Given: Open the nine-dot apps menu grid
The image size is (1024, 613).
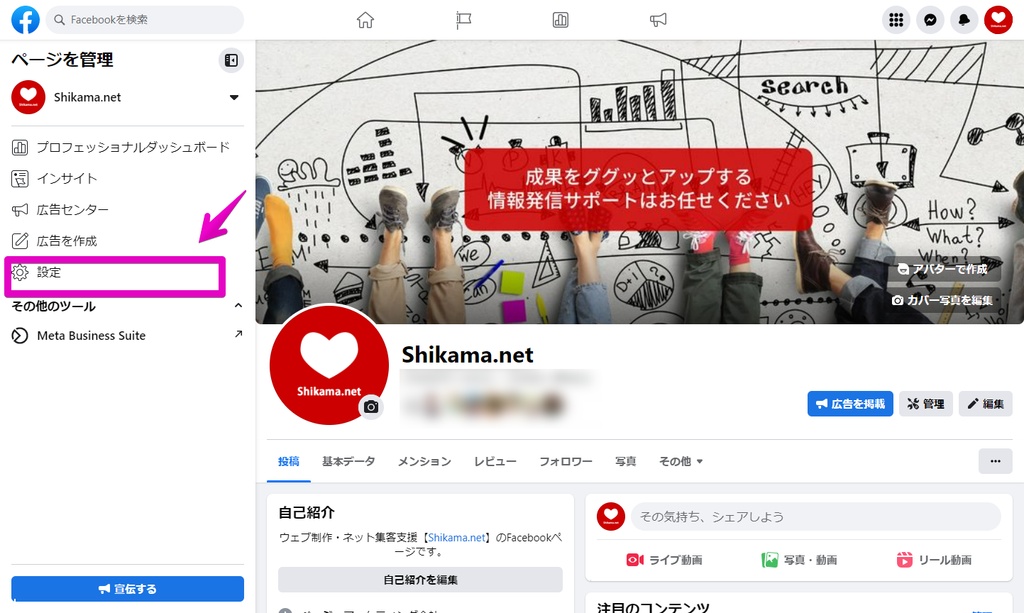Looking at the screenshot, I should [x=896, y=20].
